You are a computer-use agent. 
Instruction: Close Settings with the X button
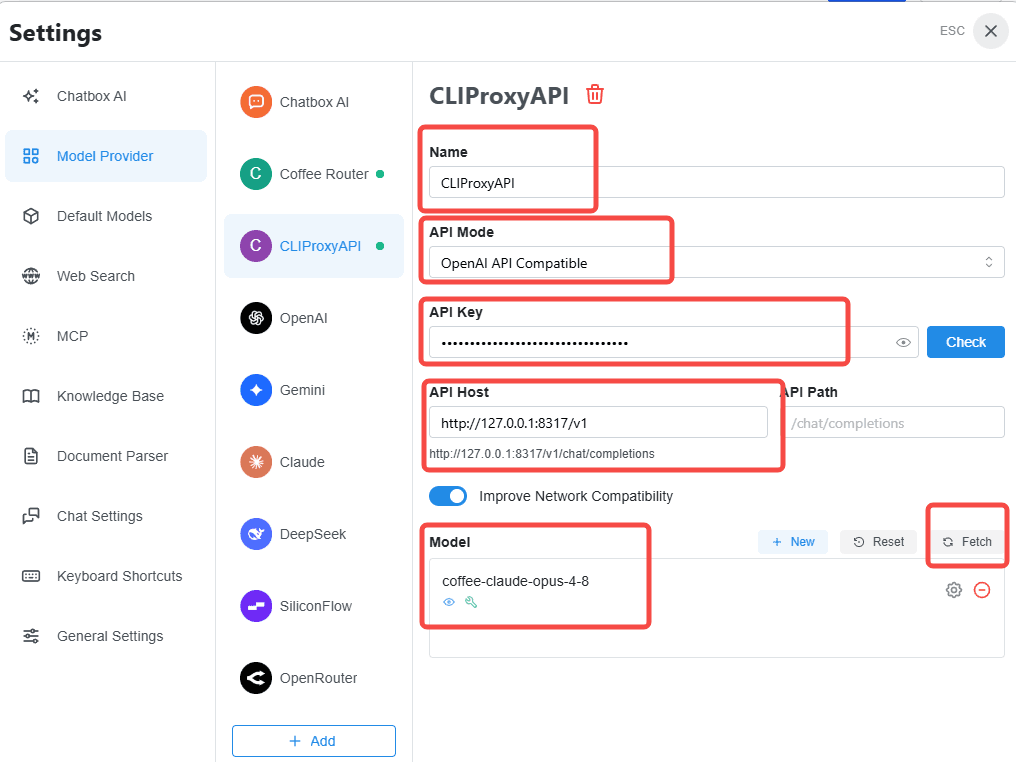991,31
